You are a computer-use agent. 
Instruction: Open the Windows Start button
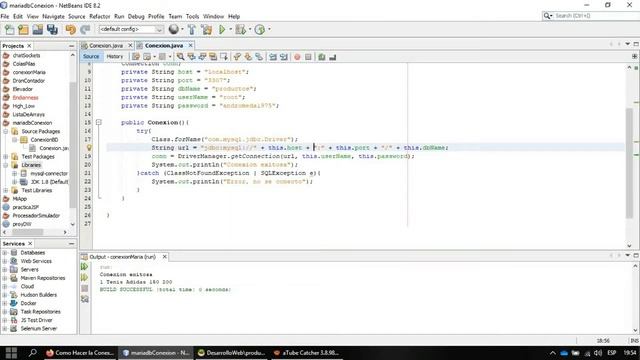(x=11, y=353)
